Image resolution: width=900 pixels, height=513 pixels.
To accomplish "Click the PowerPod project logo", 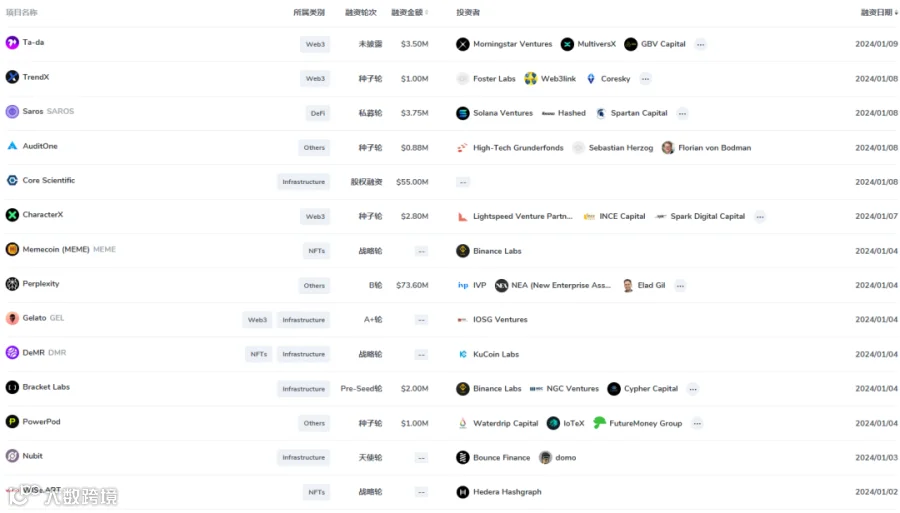I will 12,422.
